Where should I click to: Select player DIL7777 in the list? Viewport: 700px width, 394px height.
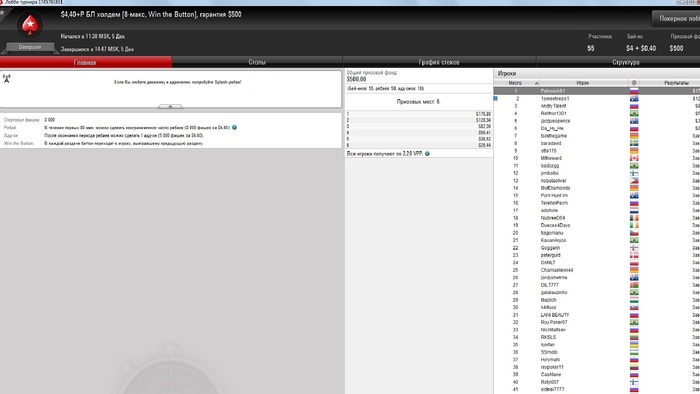[597, 285]
